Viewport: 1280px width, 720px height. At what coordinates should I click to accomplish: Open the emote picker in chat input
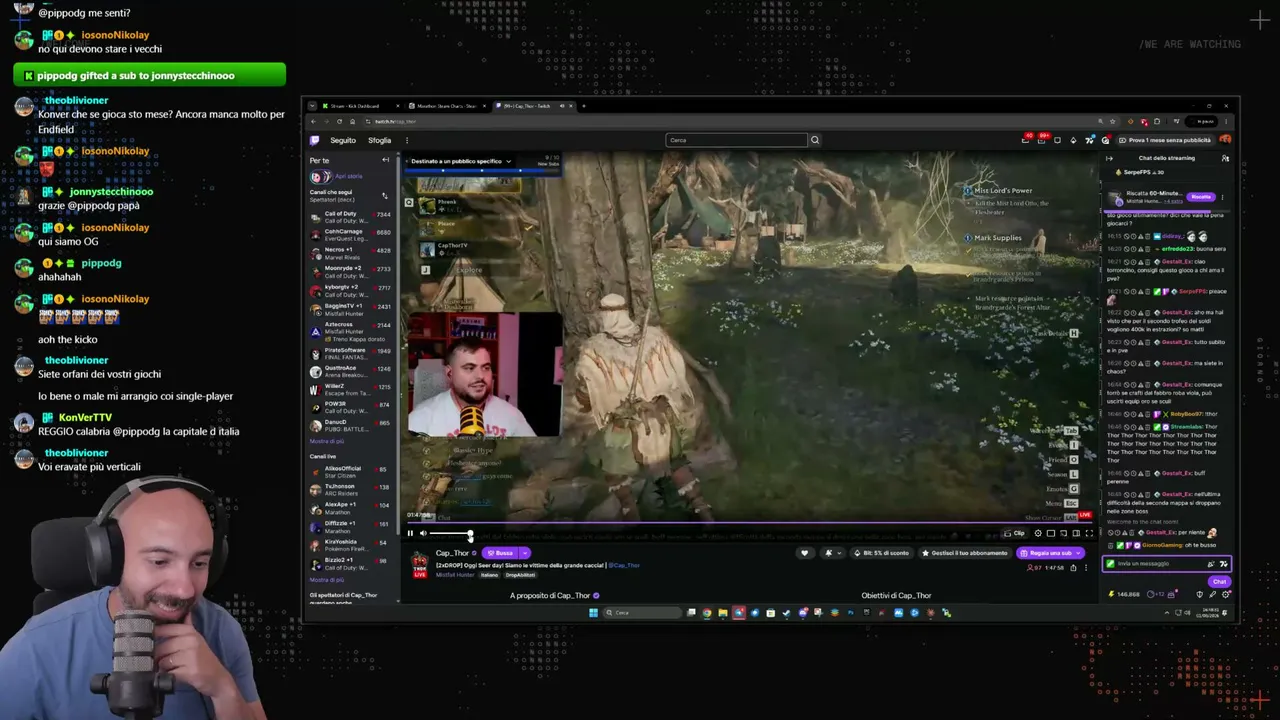pyautogui.click(x=1223, y=564)
